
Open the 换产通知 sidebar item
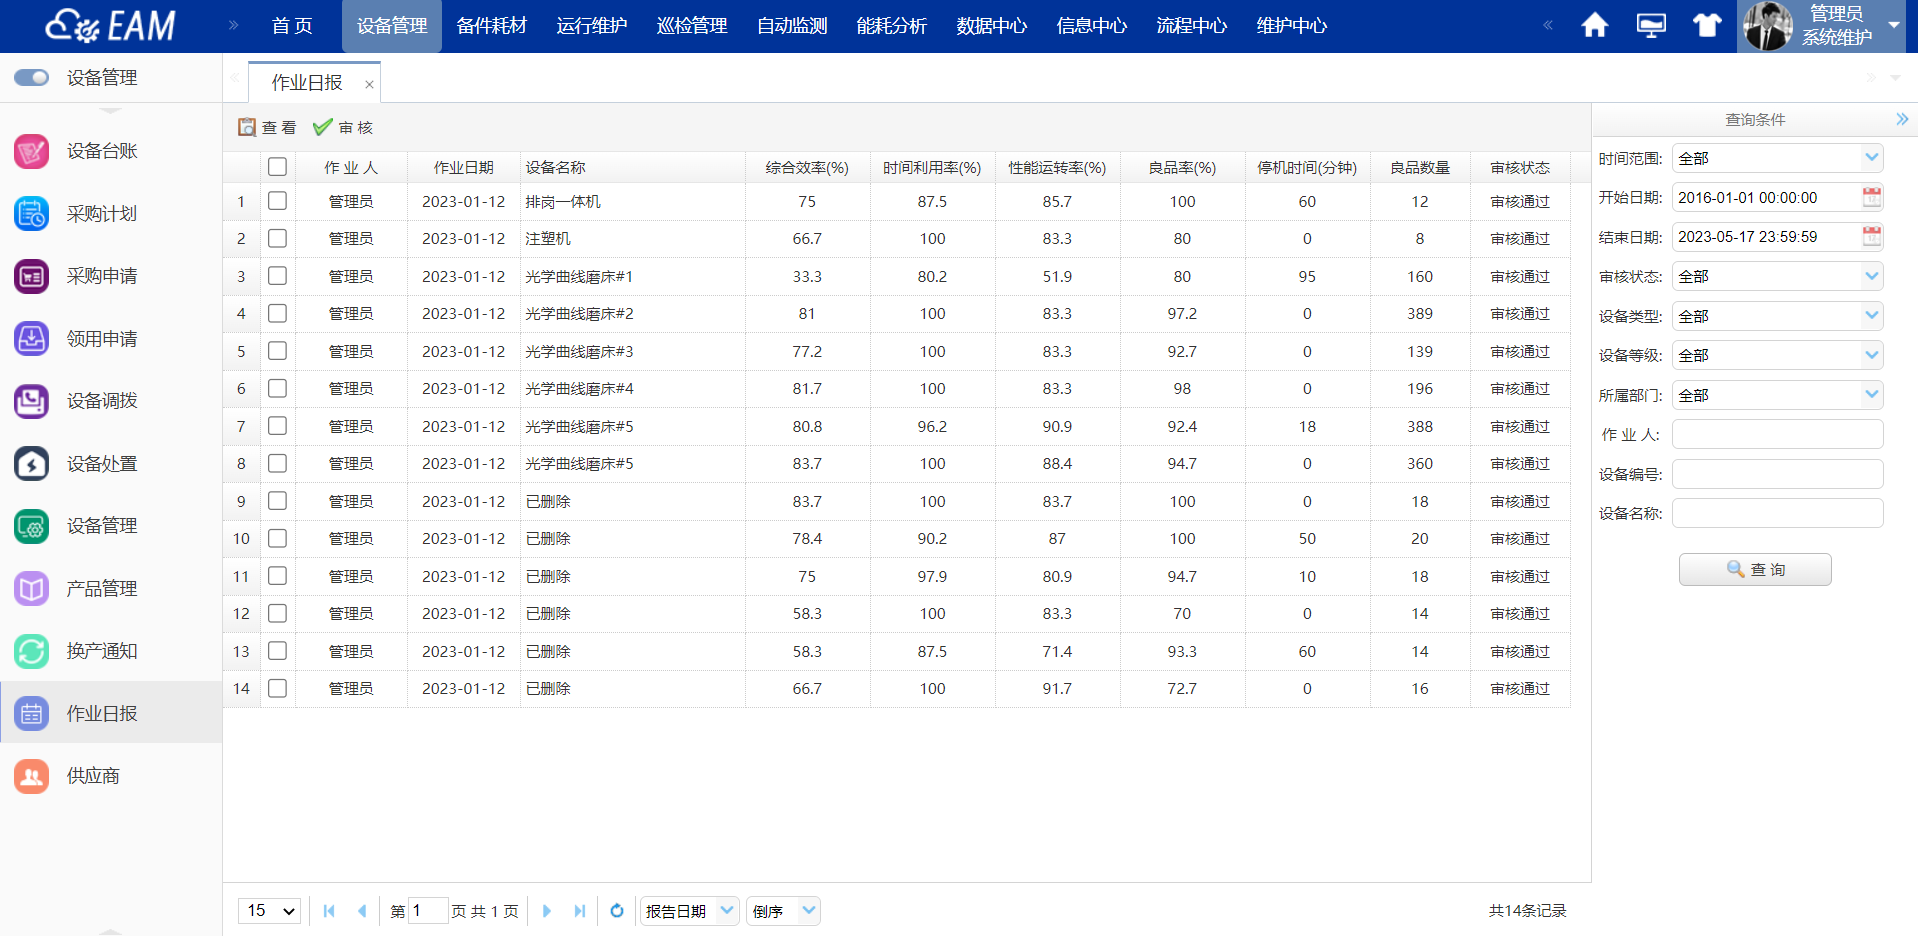(x=110, y=651)
